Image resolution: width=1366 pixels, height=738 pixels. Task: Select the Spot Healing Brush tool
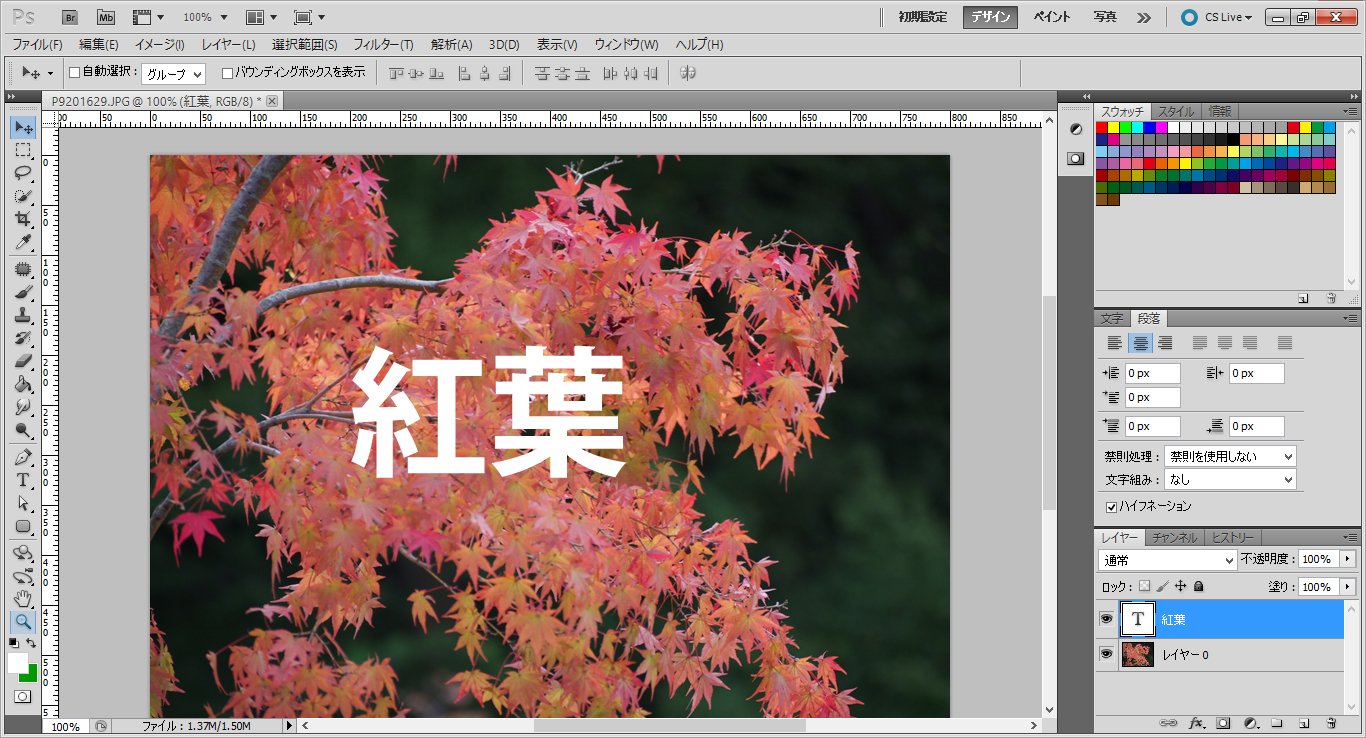[23, 270]
